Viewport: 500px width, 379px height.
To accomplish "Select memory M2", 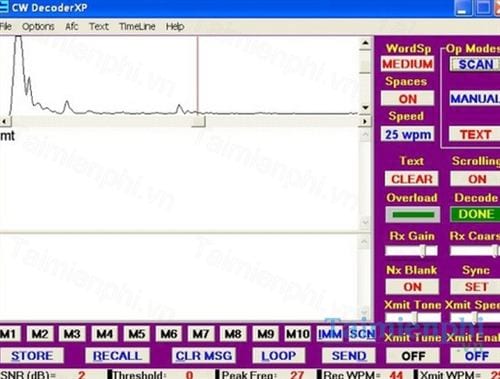I will (40, 334).
